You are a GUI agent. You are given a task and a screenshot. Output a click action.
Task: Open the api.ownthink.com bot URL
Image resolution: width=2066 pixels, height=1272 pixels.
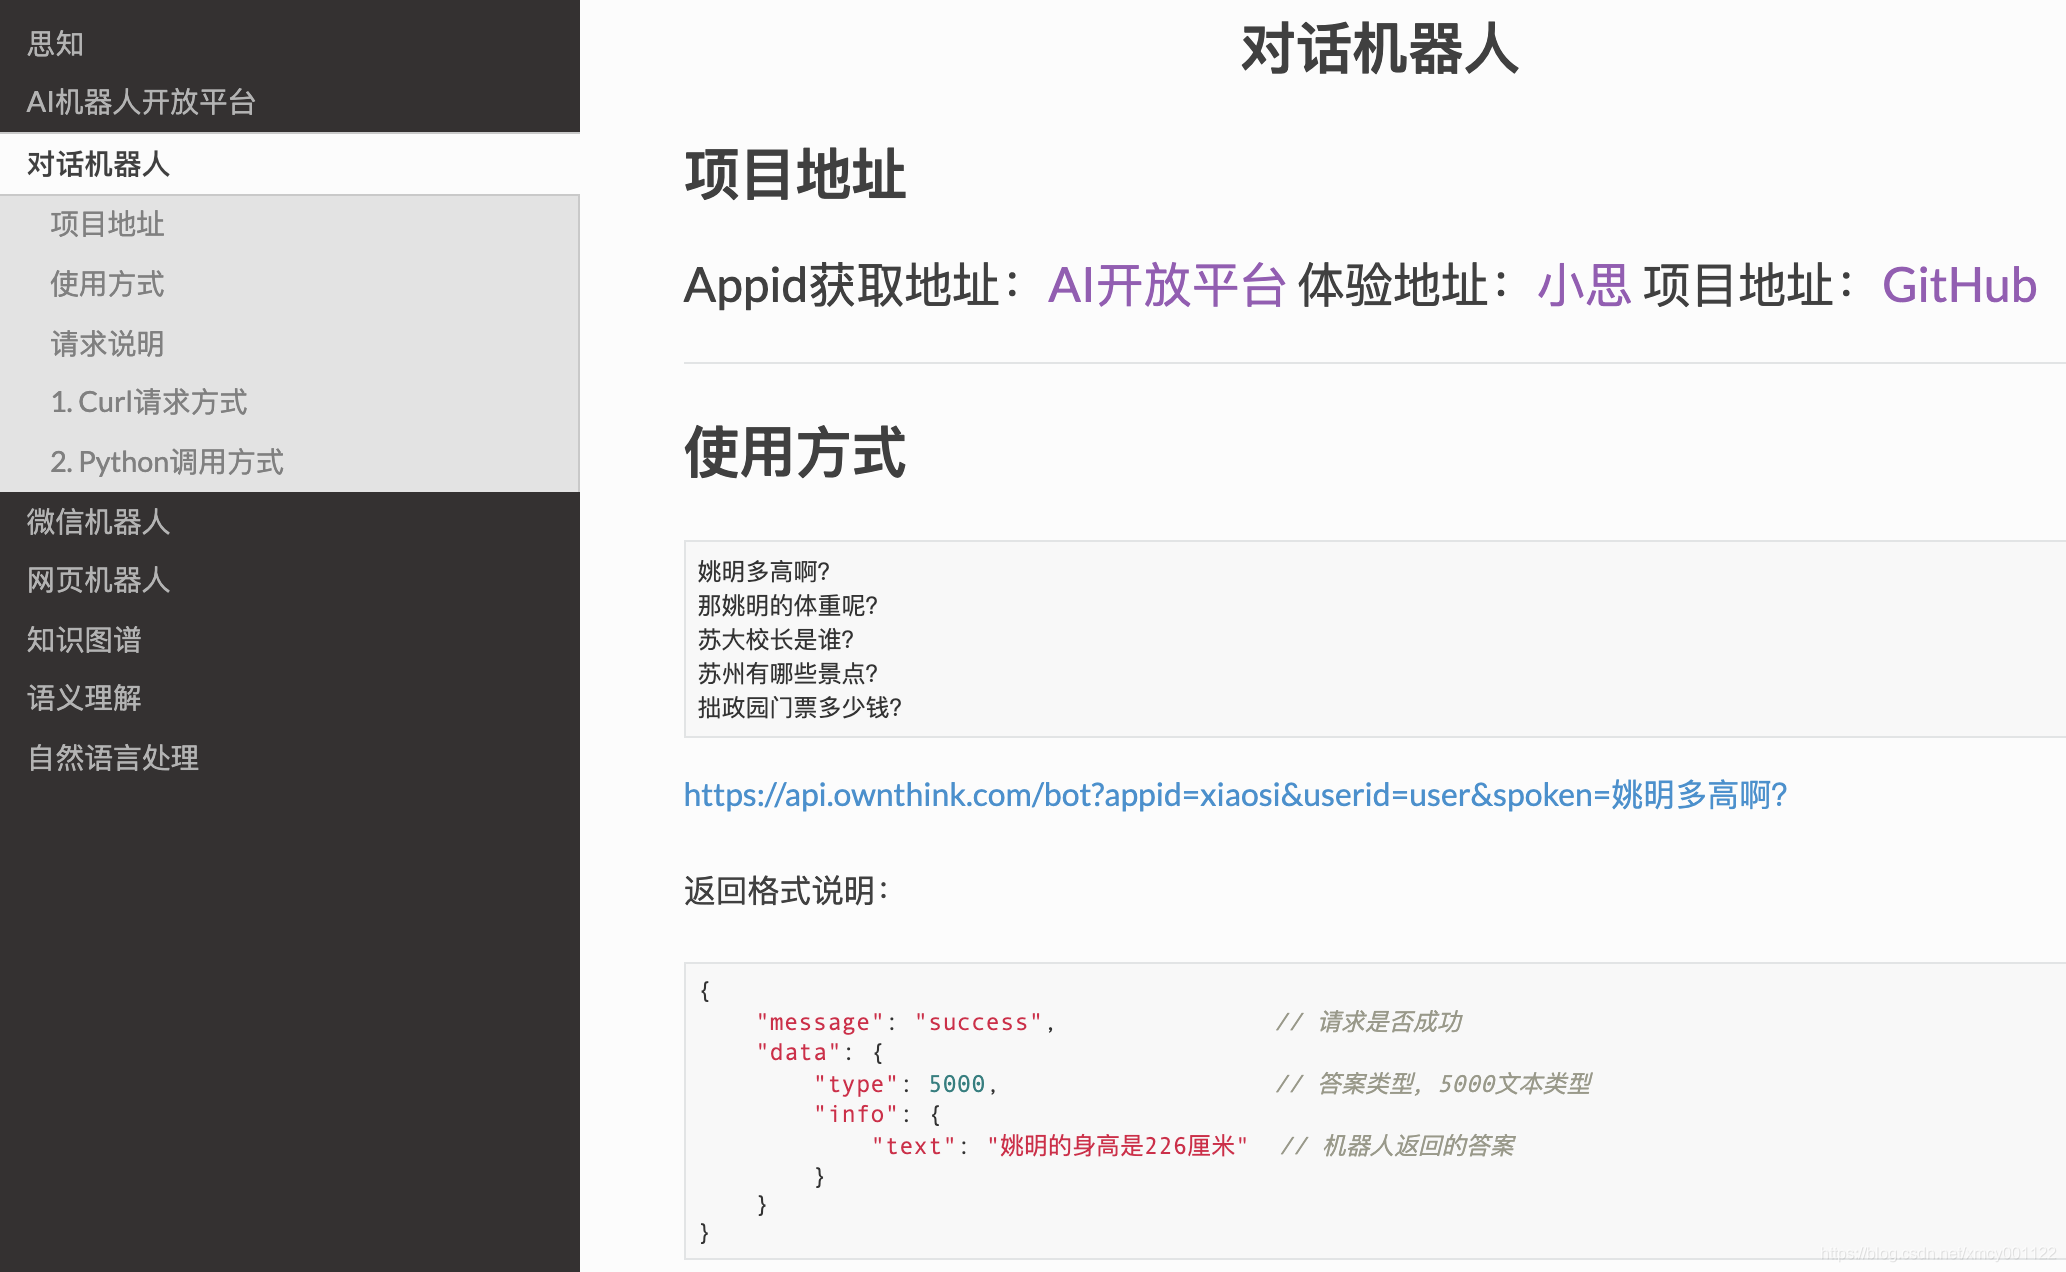[x=1234, y=795]
